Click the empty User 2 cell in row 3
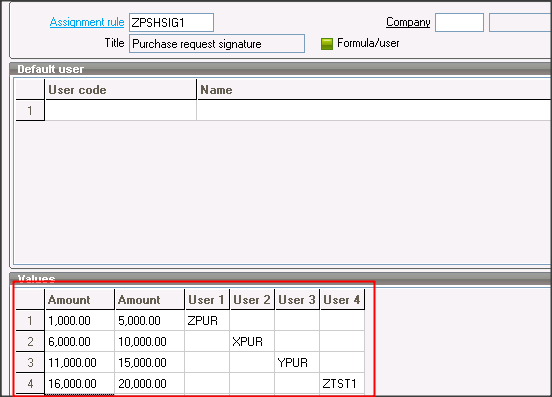Screen dimensions: 552x397 (x=252, y=362)
